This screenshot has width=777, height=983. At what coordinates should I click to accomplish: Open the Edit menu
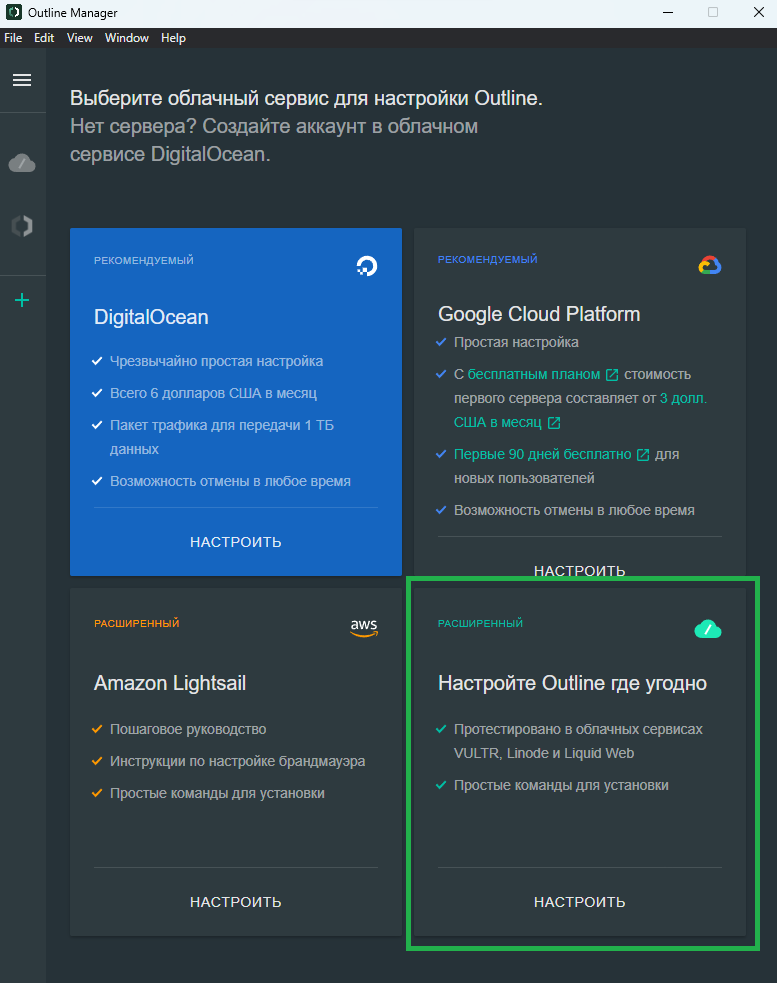(44, 38)
